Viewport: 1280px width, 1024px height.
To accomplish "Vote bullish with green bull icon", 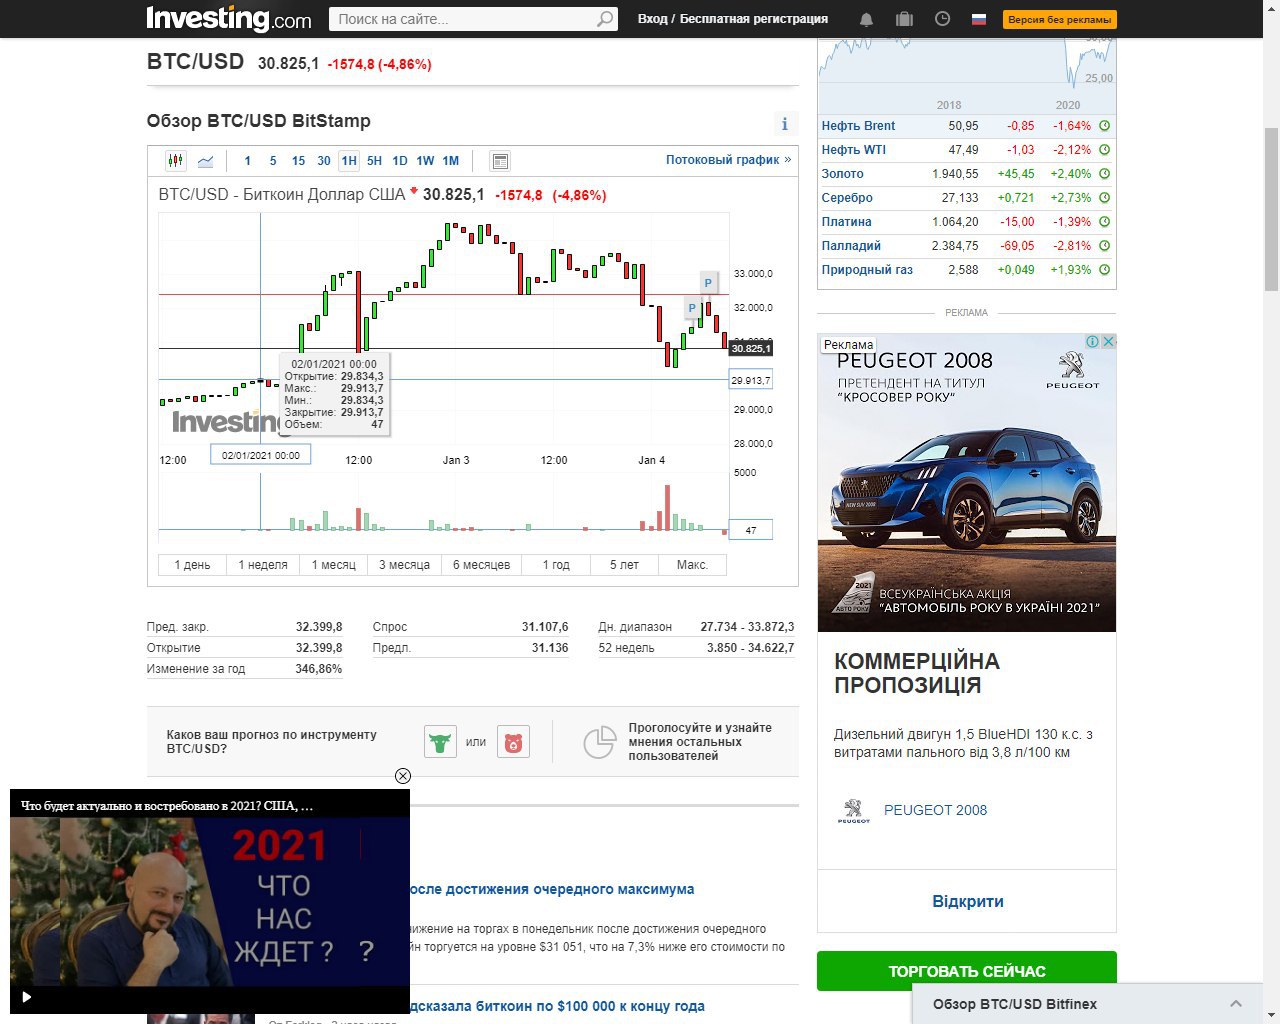I will [440, 742].
